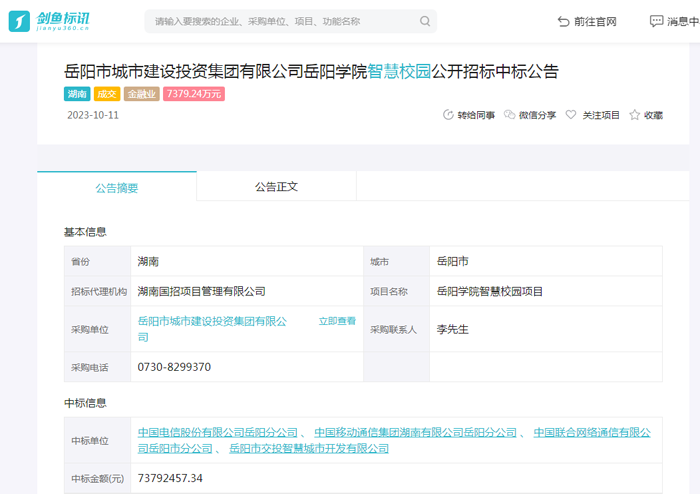Click 关注项目 label
Screen dimensions: 700x494
[x=601, y=115]
